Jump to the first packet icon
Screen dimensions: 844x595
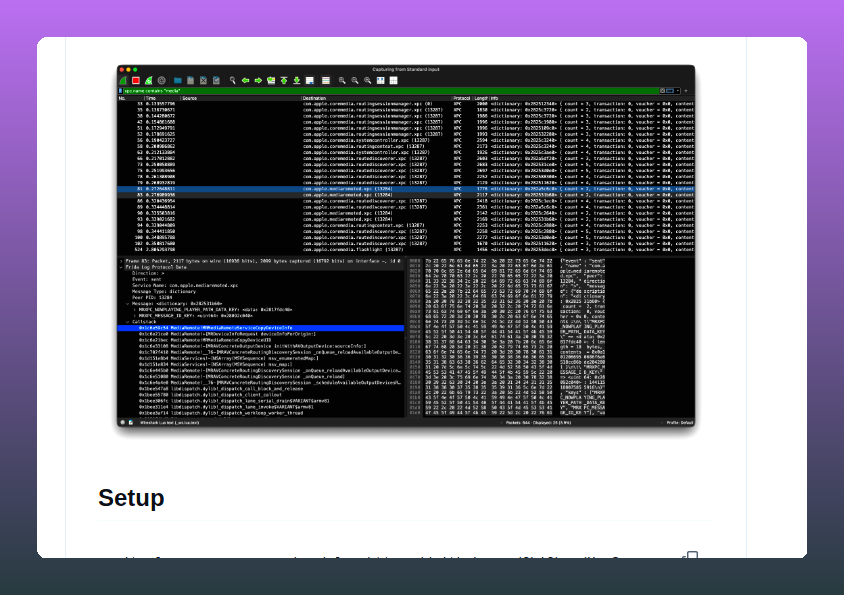tap(284, 80)
